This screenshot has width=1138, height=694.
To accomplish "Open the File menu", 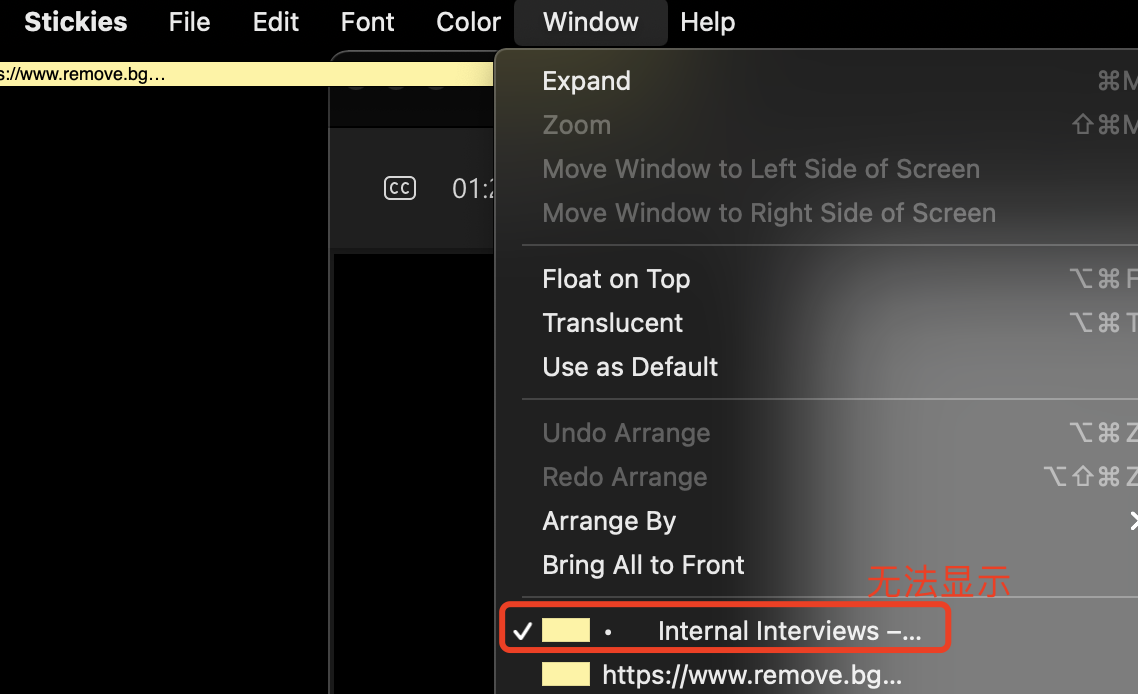I will coord(189,22).
